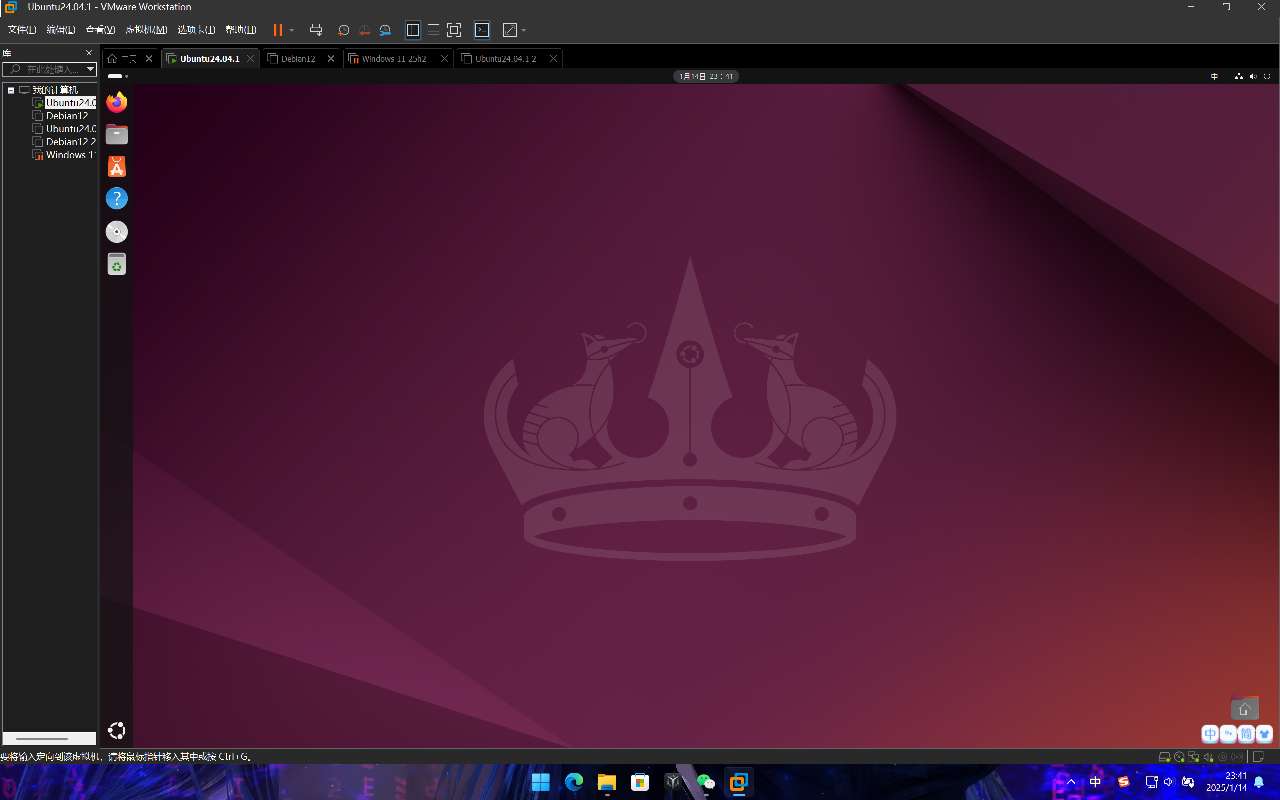Click the skin icon on input bar
This screenshot has width=1280, height=800.
[x=1264, y=734]
